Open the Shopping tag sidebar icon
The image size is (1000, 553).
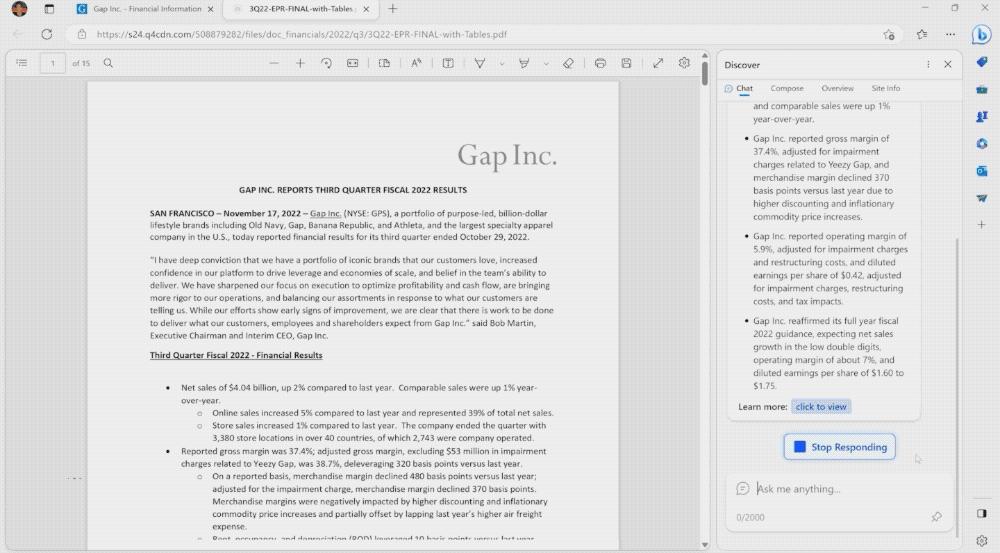coord(982,62)
